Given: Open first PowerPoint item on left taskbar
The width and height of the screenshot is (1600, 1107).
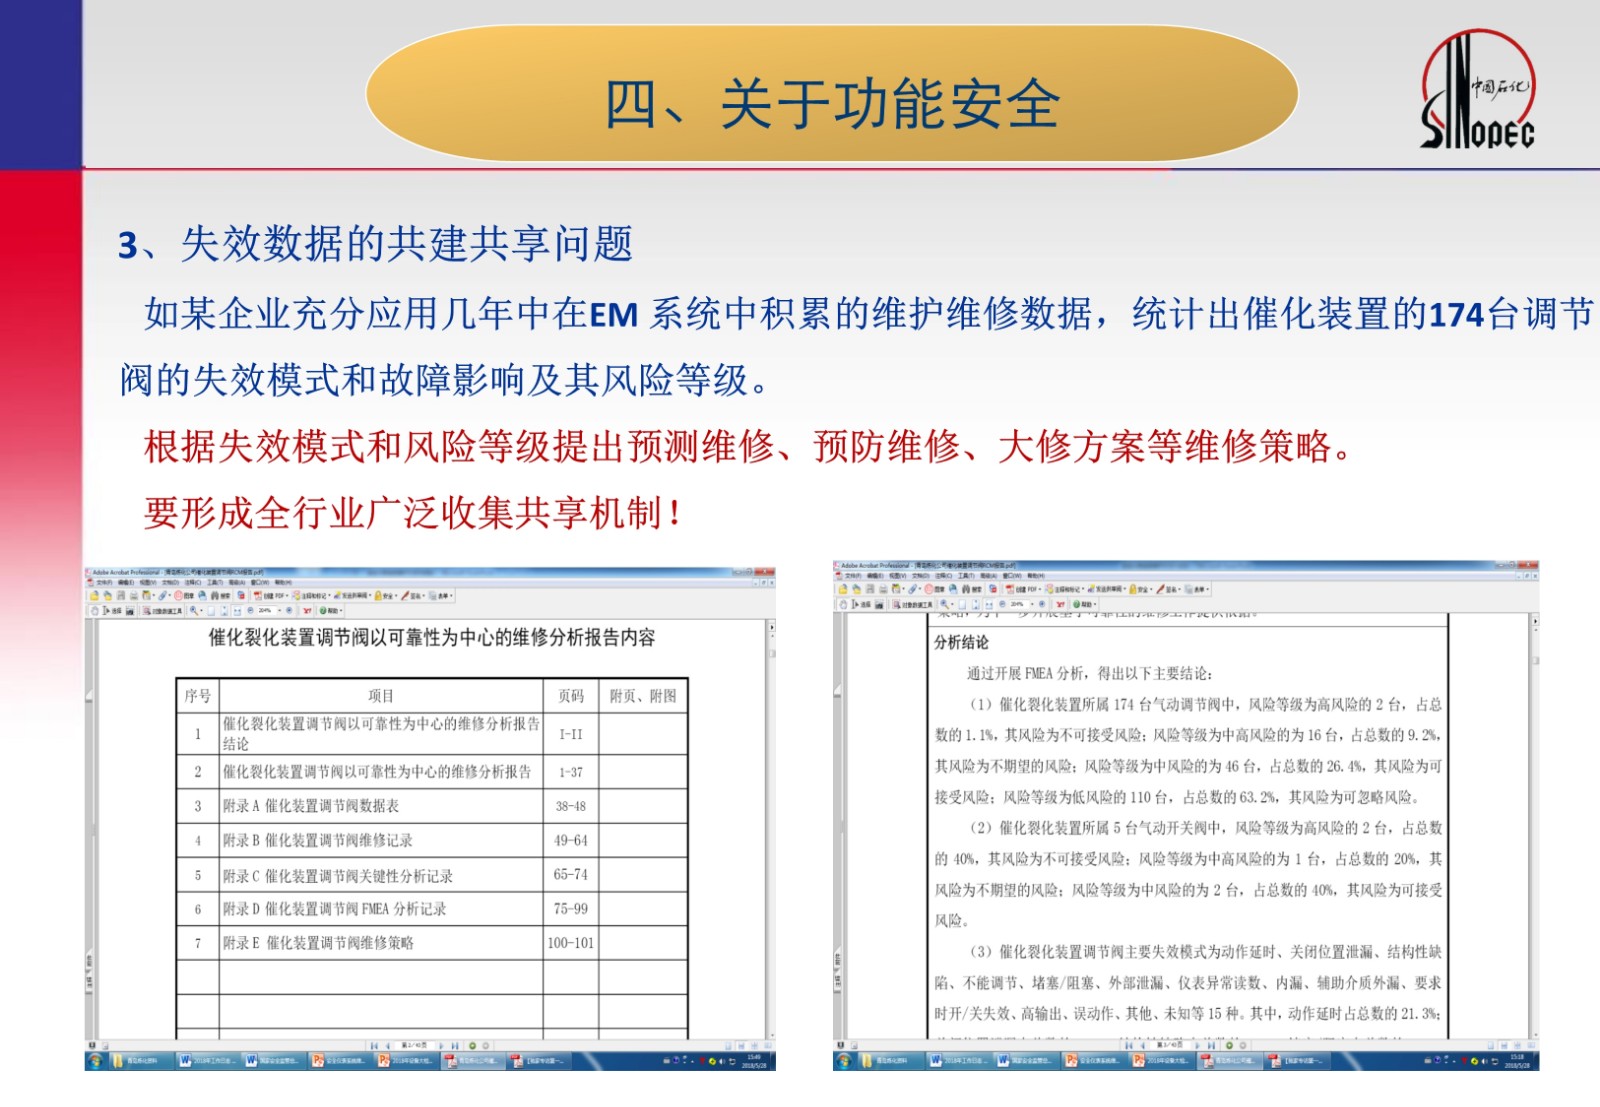Looking at the screenshot, I should [339, 1060].
